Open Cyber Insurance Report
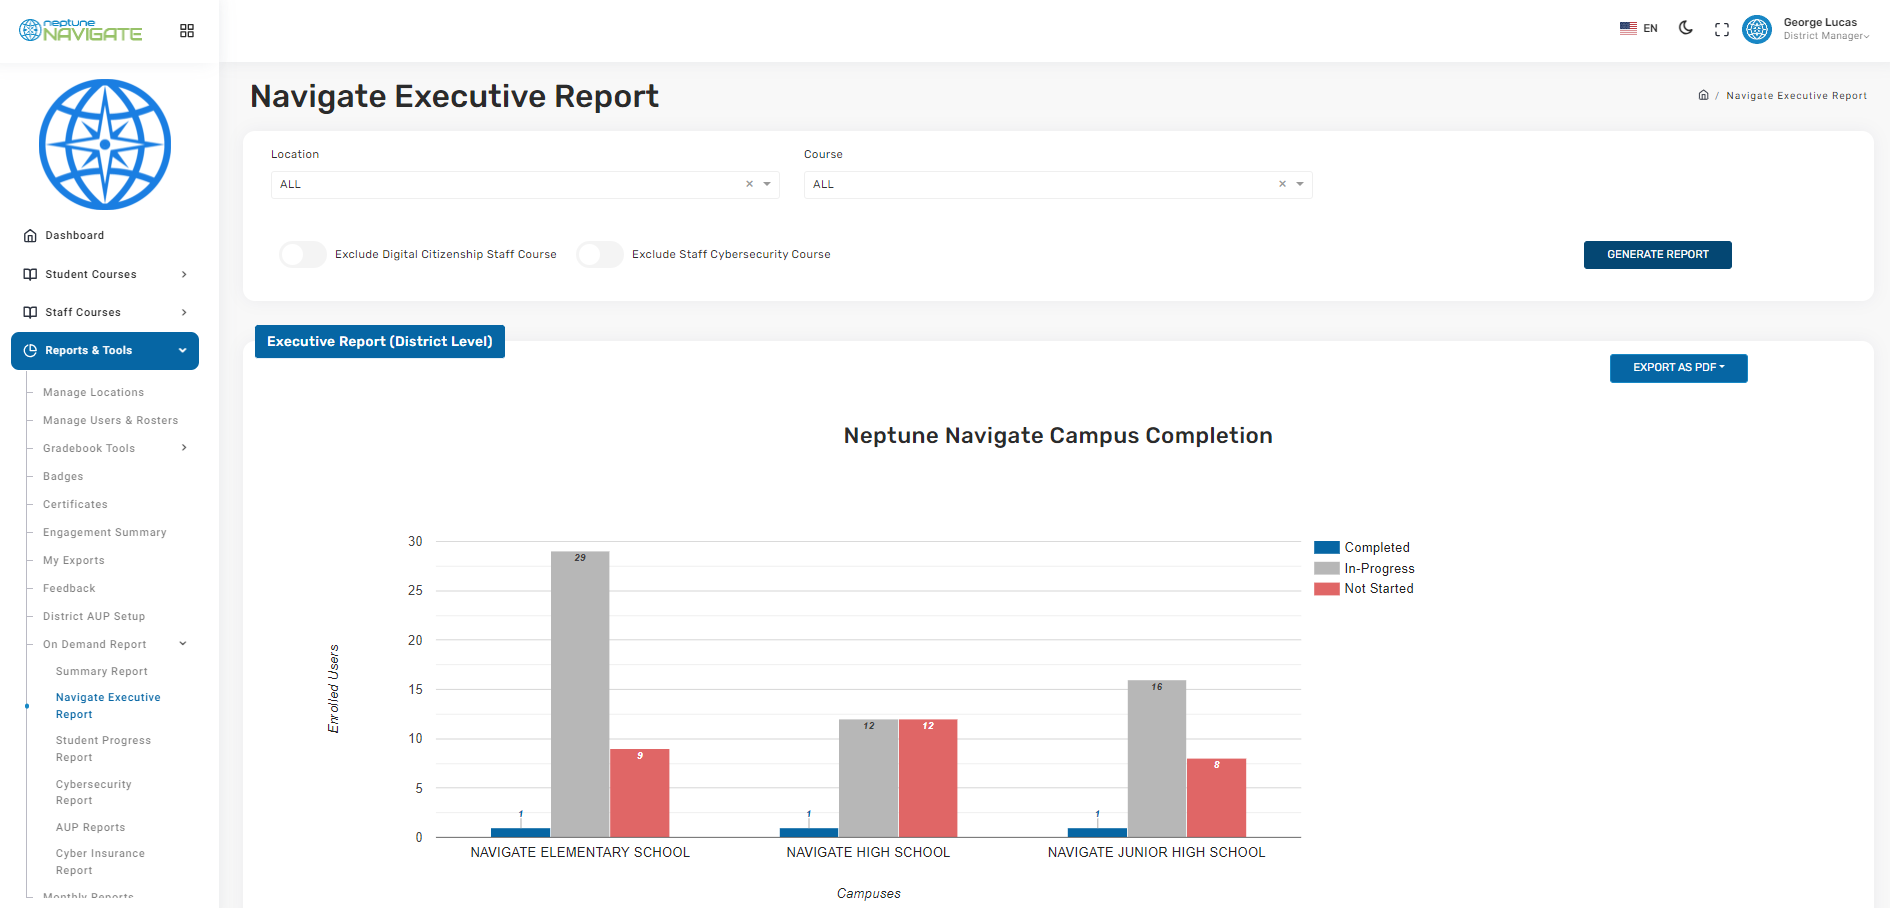 [100, 862]
